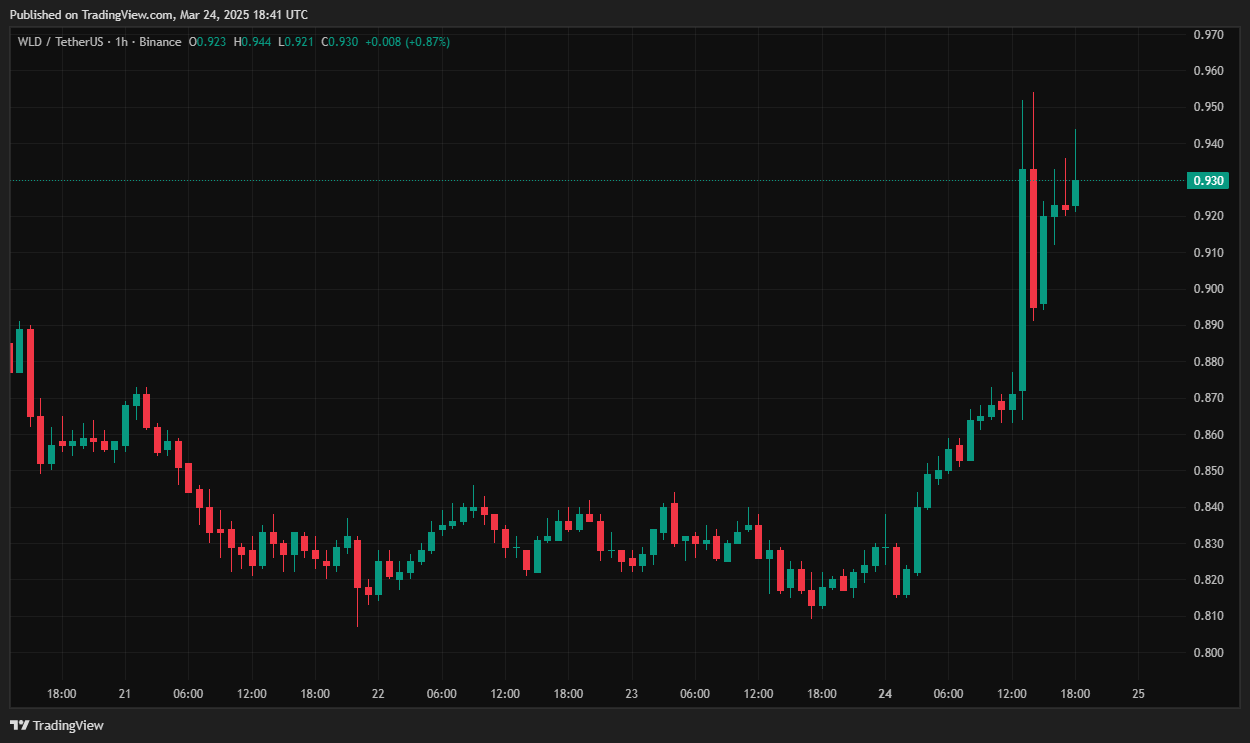1250x743 pixels.
Task: Click the 1h interval label
Action: (x=121, y=42)
